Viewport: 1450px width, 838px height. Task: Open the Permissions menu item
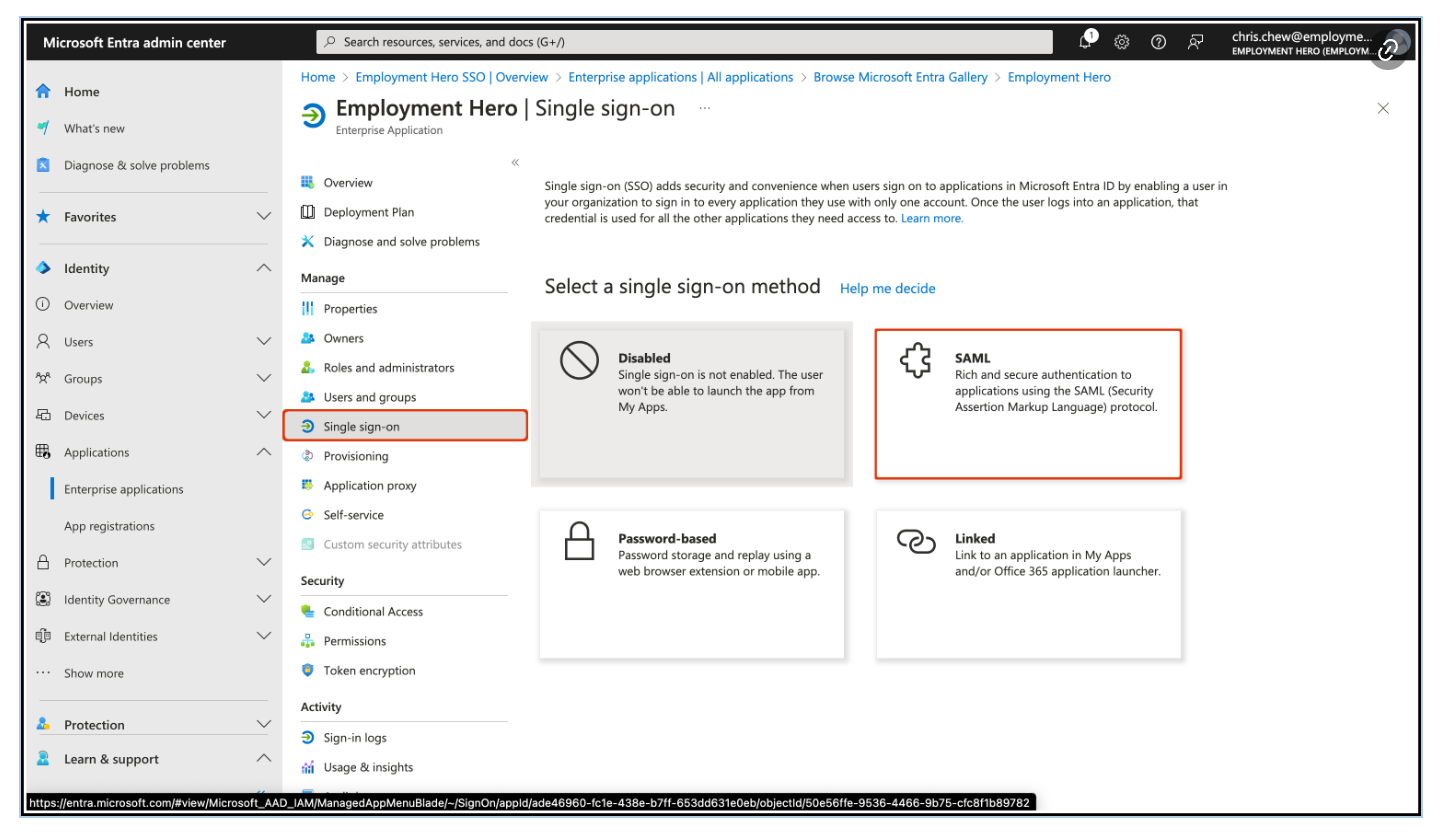click(355, 641)
